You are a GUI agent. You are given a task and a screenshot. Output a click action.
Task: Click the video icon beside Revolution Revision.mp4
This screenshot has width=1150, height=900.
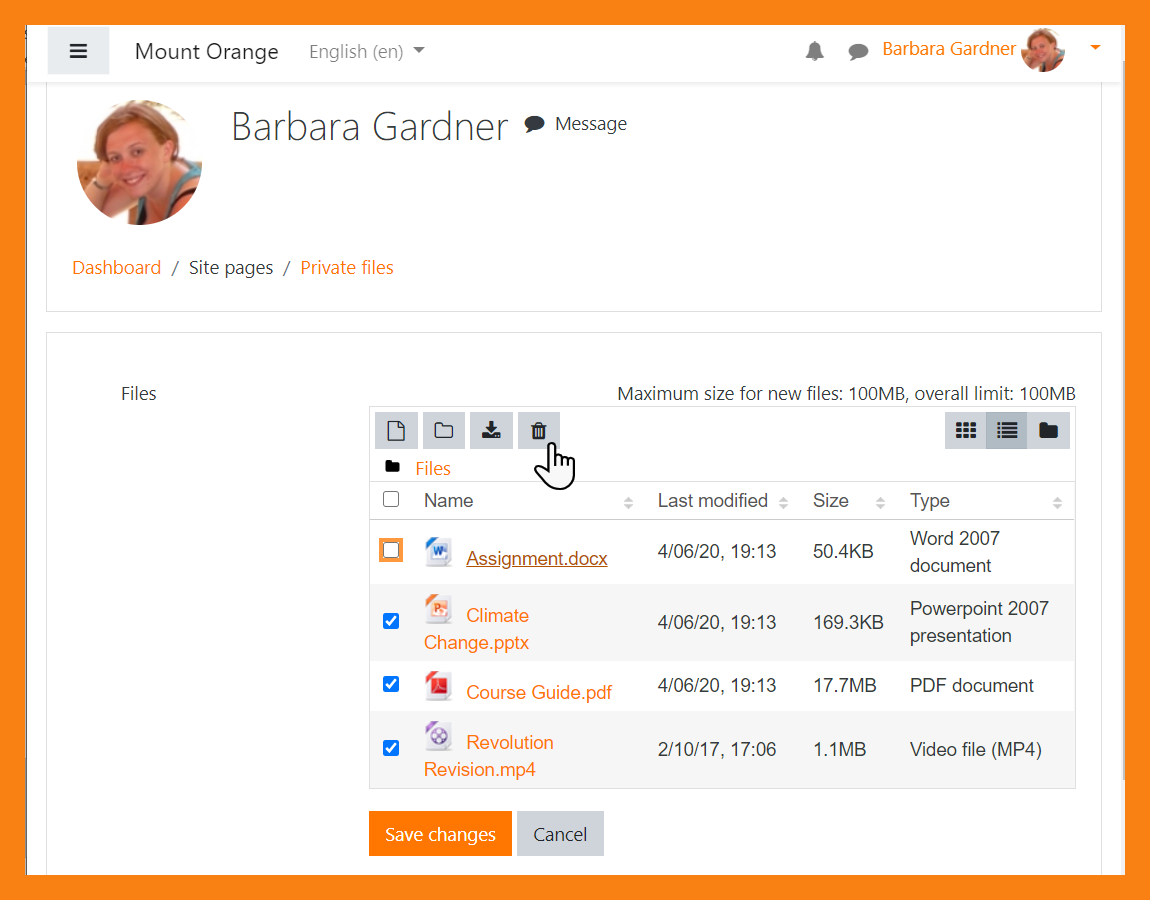(x=439, y=736)
